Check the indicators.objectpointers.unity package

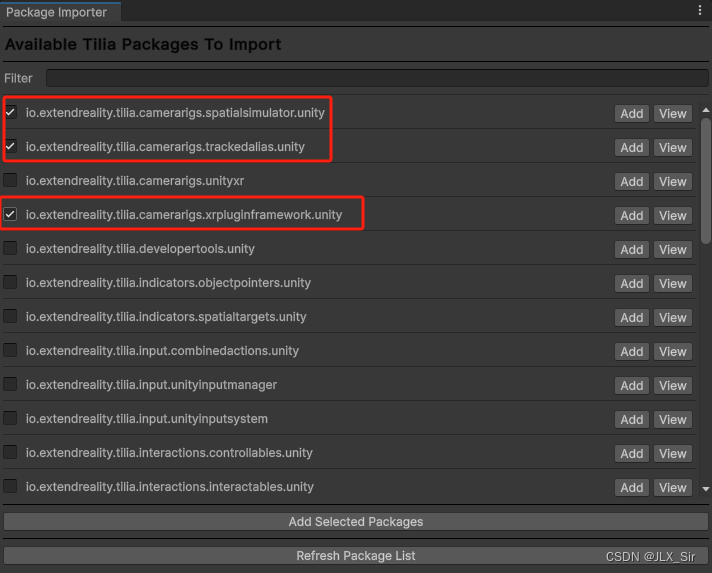(x=10, y=282)
